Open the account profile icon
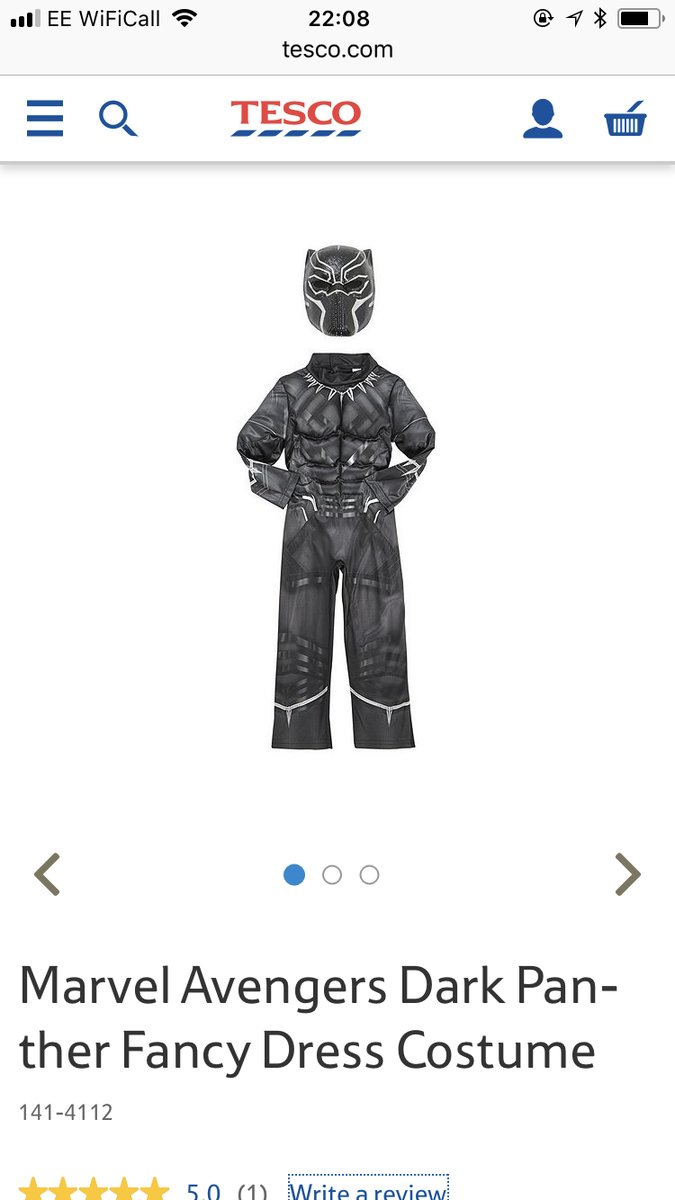Screen dimensions: 675x1200 [x=543, y=119]
